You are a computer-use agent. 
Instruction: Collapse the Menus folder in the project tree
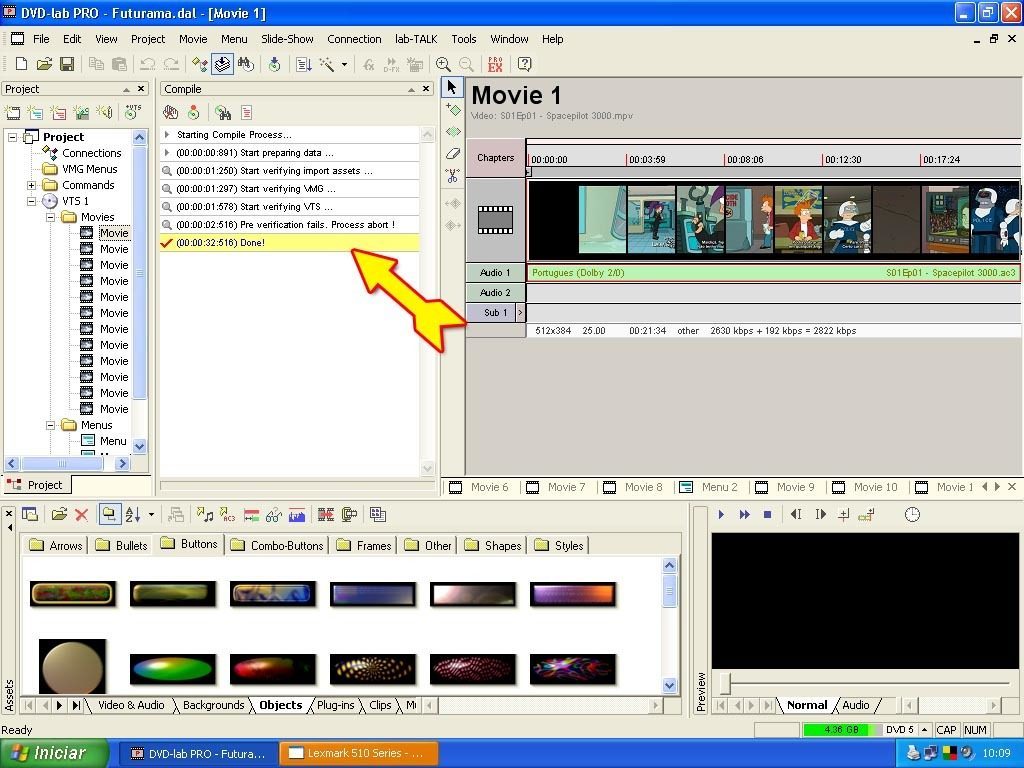click(50, 425)
